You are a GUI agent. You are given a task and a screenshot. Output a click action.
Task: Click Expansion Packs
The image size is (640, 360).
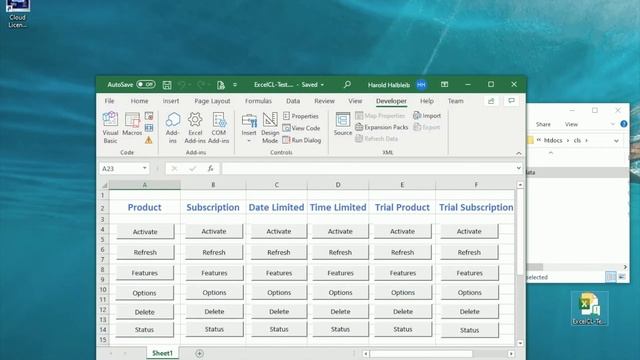pyautogui.click(x=382, y=127)
